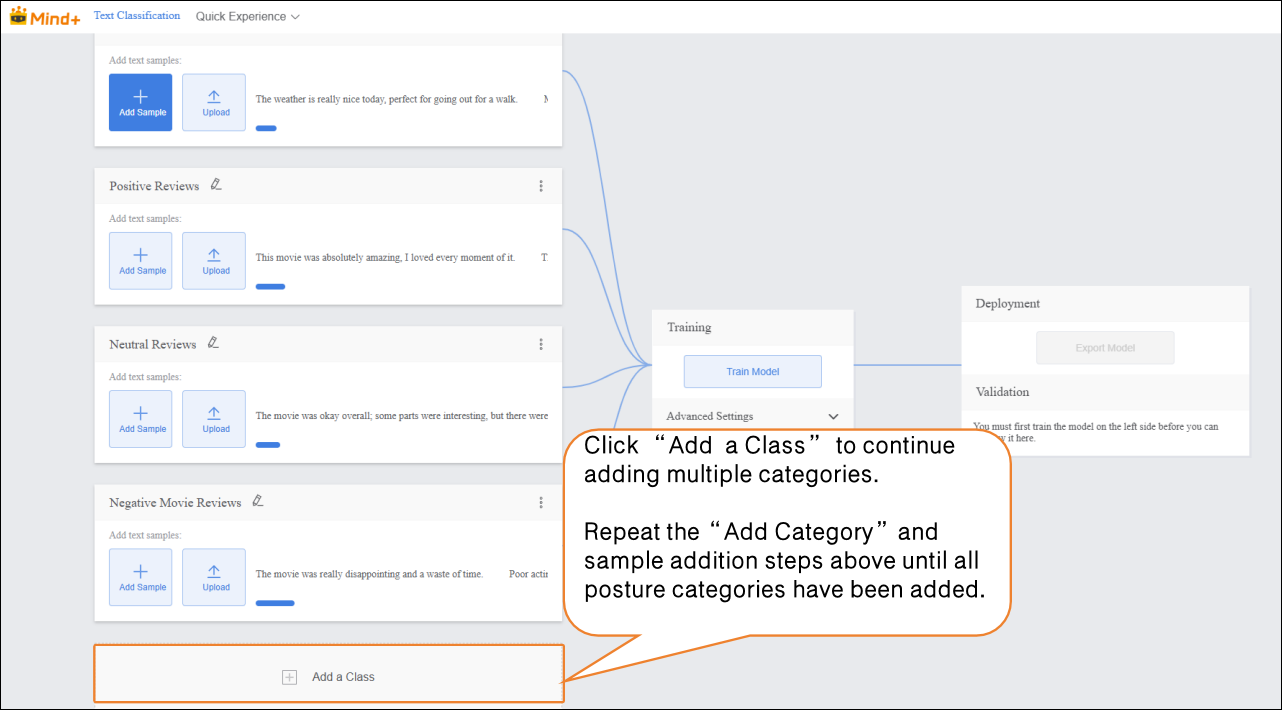Select the Positive Reviews sample text
The height and width of the screenshot is (710, 1282).
pos(386,258)
